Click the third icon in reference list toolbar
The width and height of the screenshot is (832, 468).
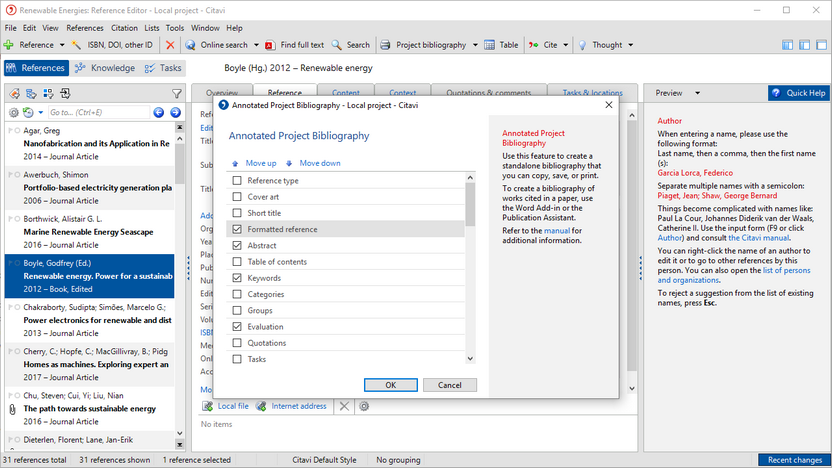48,94
